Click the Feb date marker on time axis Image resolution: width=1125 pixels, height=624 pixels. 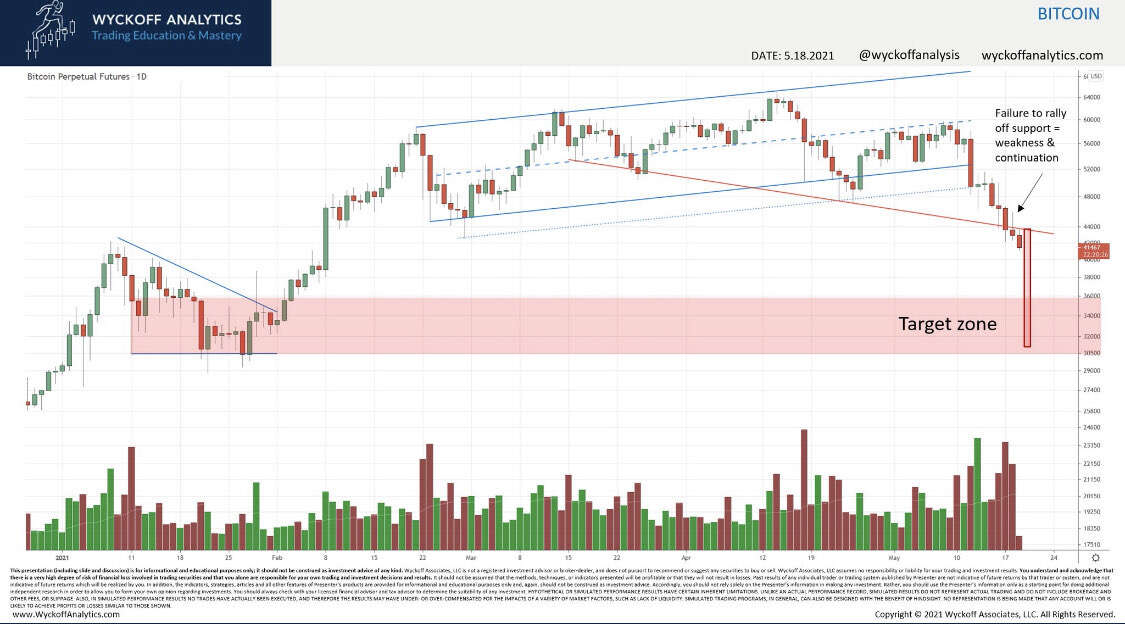(277, 557)
